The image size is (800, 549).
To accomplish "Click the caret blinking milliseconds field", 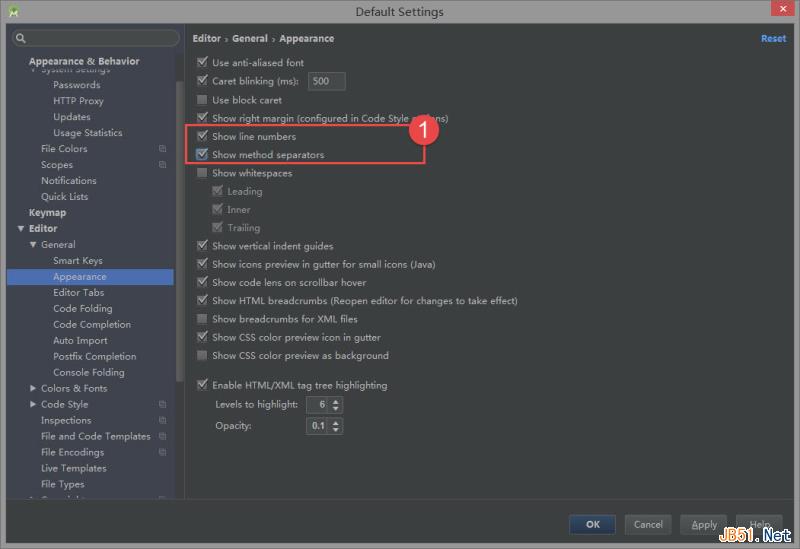I will tap(326, 82).
